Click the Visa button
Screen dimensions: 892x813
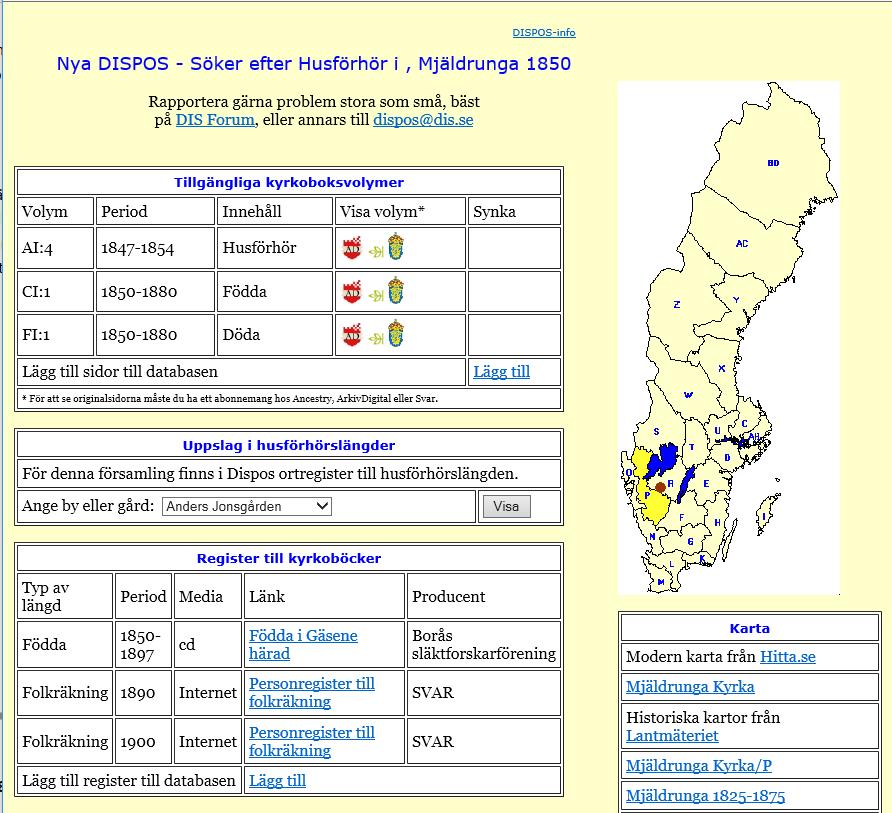506,506
